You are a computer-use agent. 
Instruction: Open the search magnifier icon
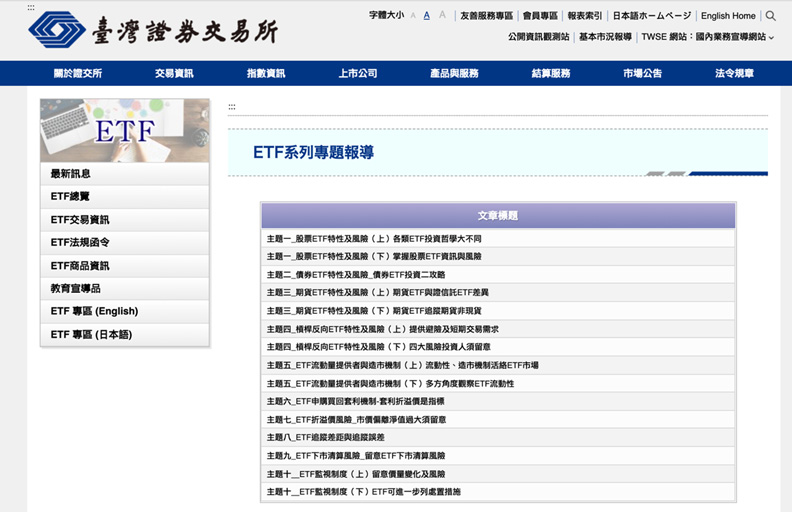pos(770,16)
